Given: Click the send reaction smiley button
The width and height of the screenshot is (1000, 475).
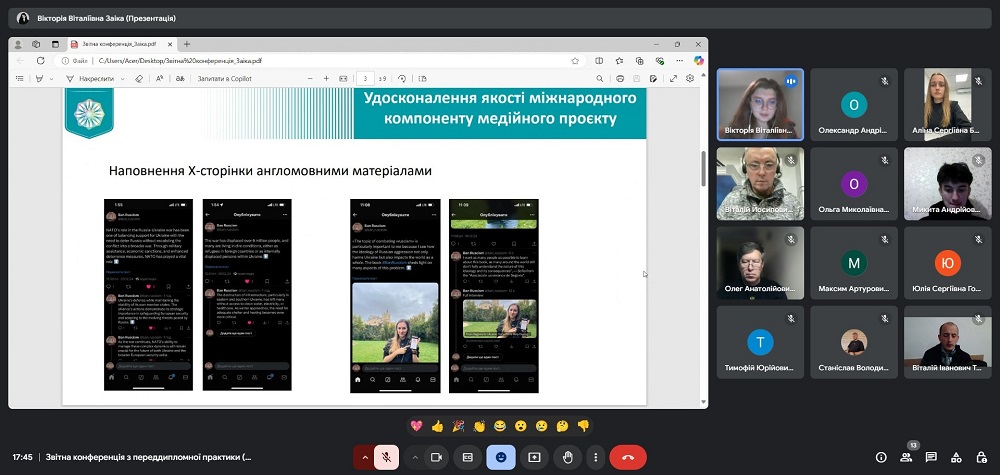Looking at the screenshot, I should pos(500,457).
